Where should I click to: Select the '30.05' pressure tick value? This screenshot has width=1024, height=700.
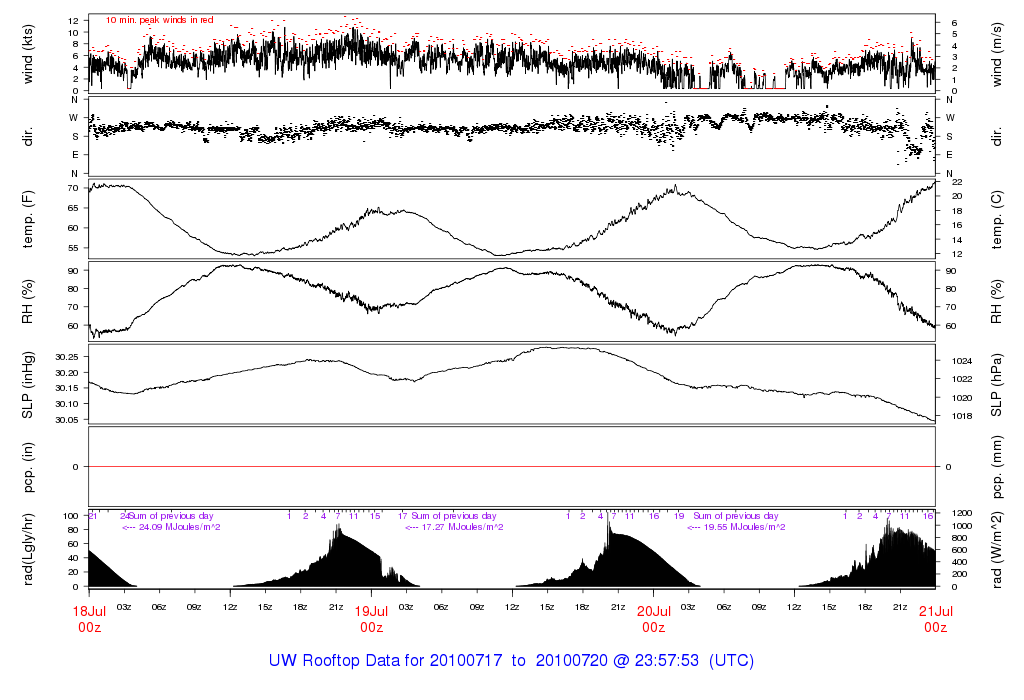67,420
